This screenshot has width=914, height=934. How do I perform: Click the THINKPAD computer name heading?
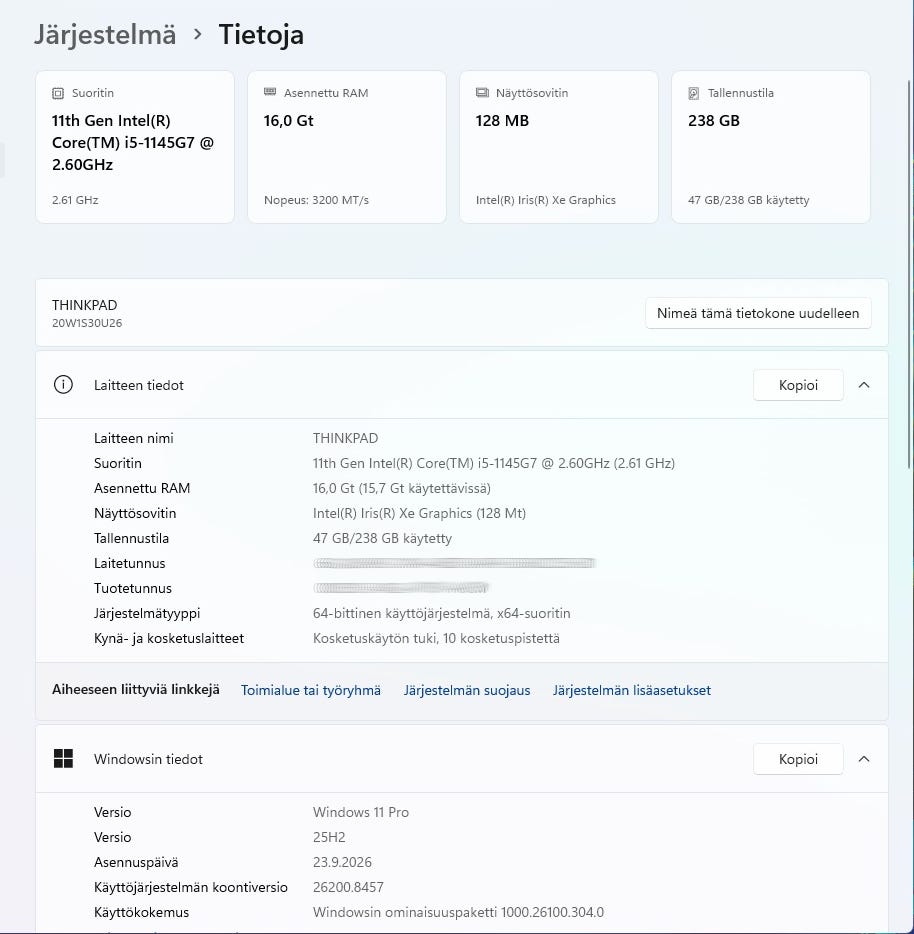point(85,305)
